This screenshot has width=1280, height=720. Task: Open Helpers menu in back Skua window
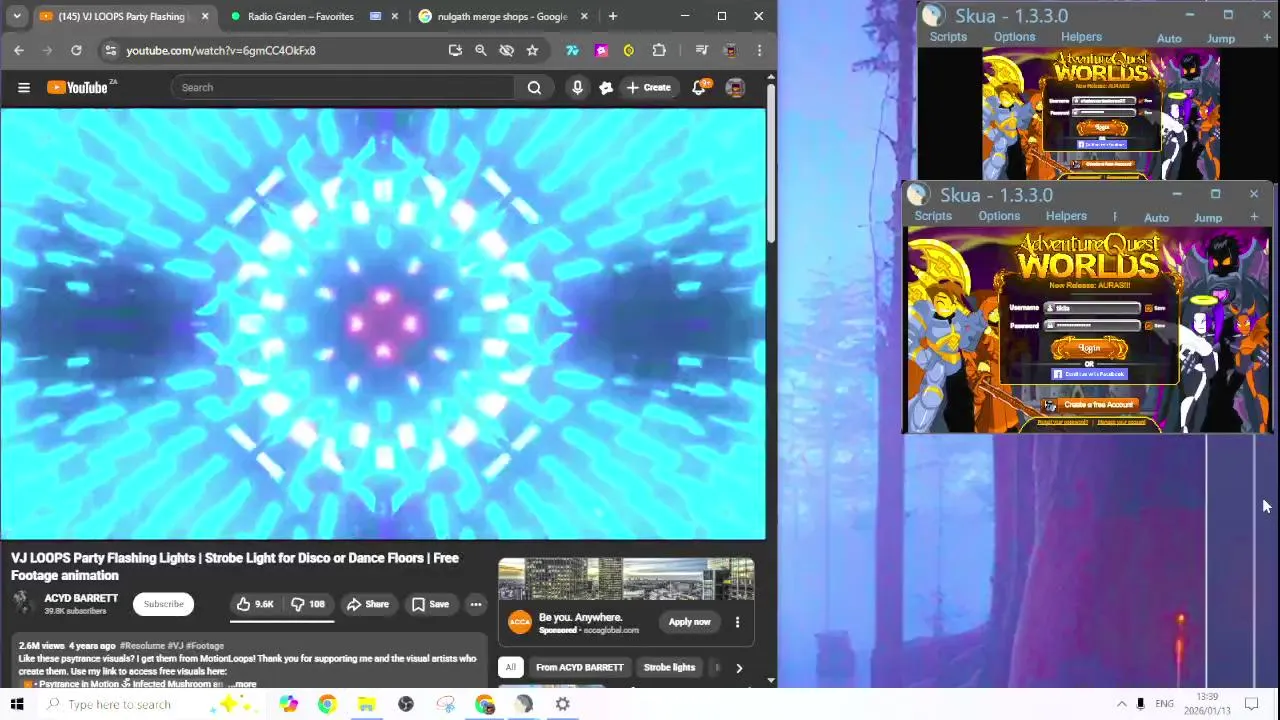[1081, 37]
